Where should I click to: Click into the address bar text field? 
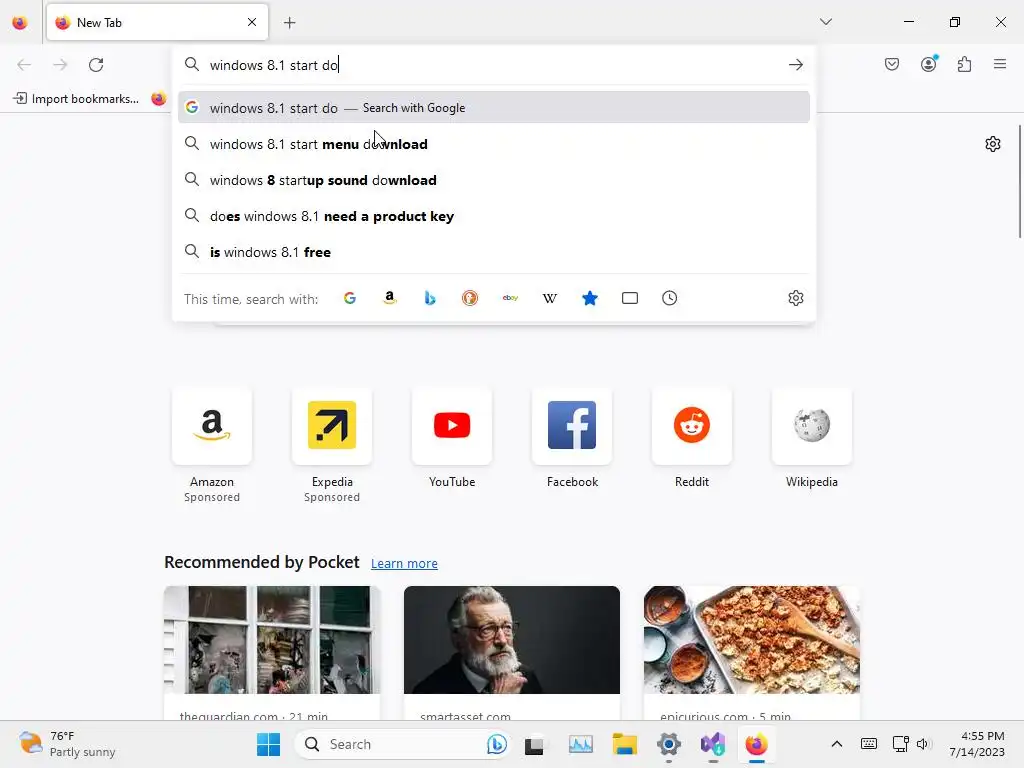(x=494, y=65)
